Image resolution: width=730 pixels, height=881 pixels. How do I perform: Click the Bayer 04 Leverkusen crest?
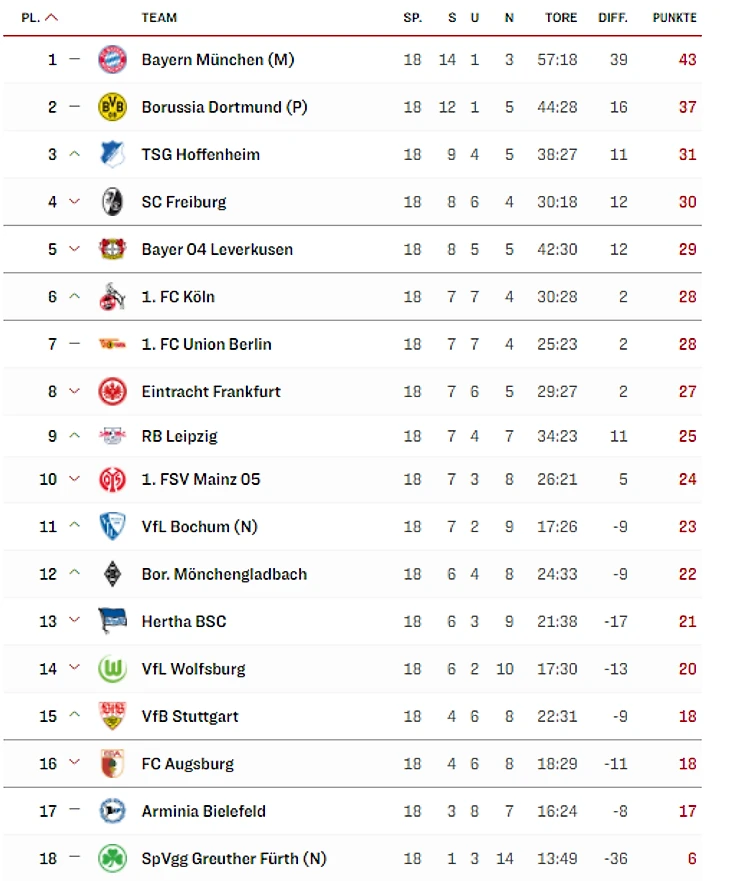(112, 249)
